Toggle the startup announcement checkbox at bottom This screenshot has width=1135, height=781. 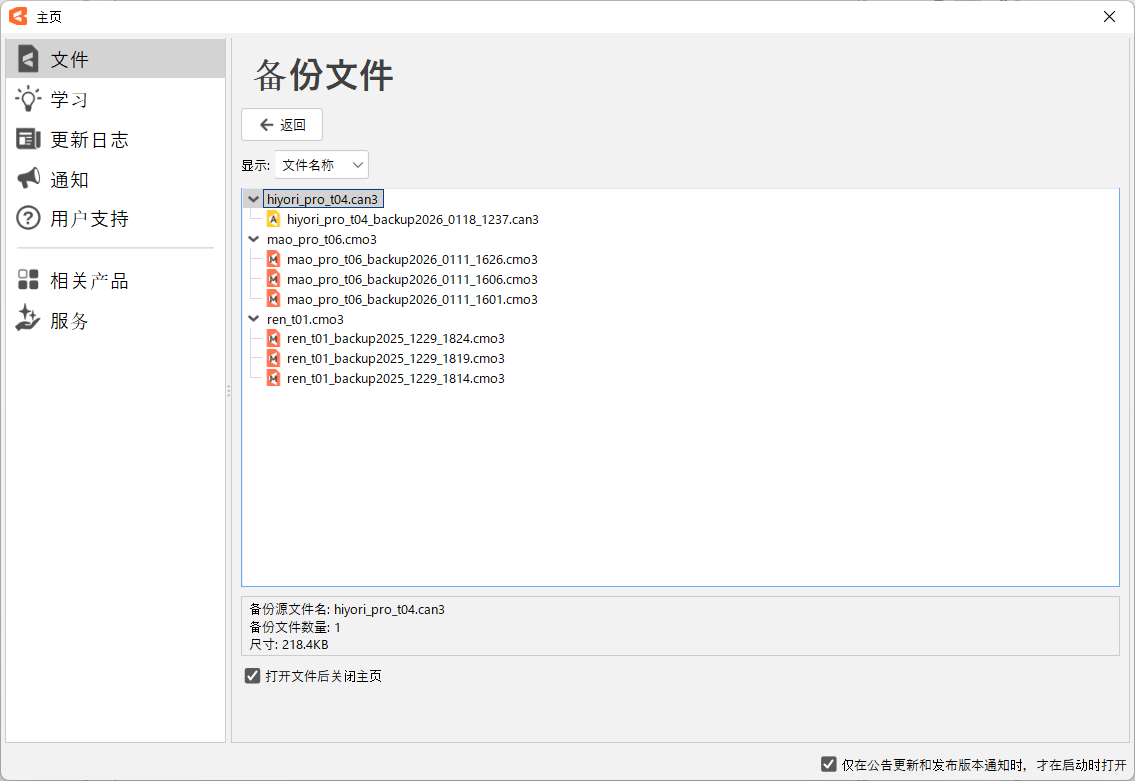point(828,764)
